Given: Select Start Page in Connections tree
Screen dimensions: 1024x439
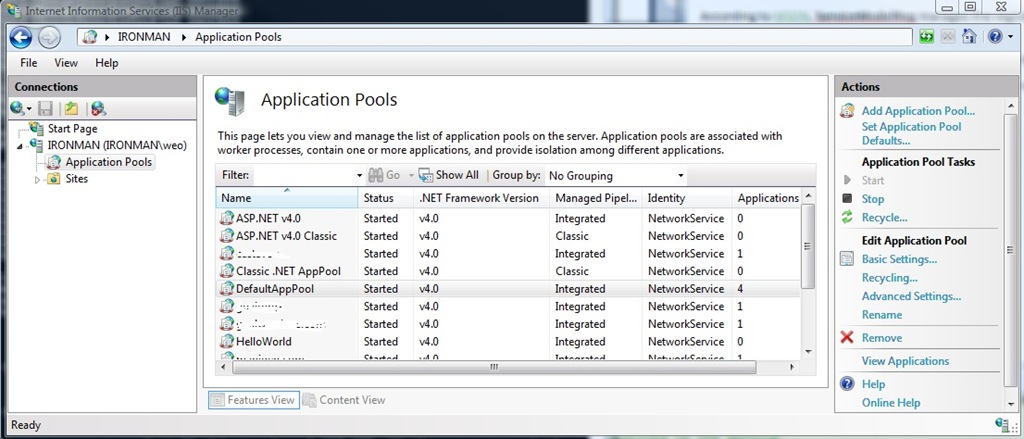Looking at the screenshot, I should click(72, 129).
